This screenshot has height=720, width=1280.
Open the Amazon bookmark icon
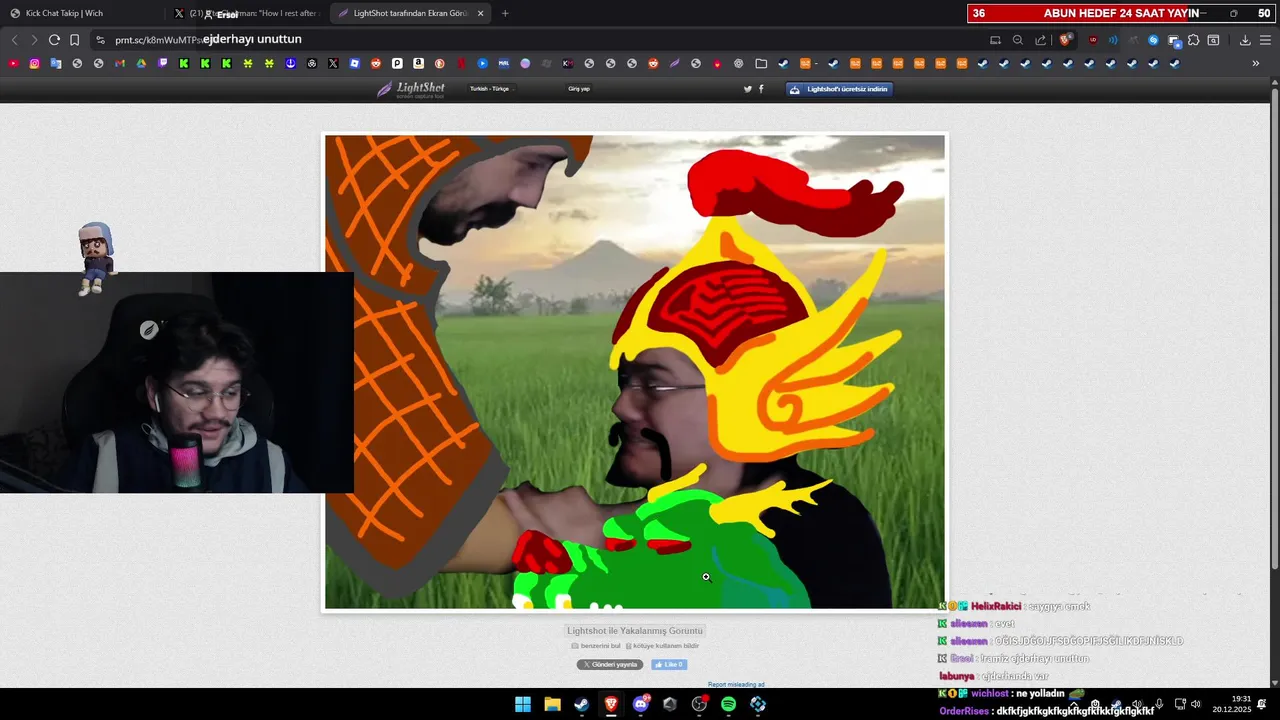[418, 63]
